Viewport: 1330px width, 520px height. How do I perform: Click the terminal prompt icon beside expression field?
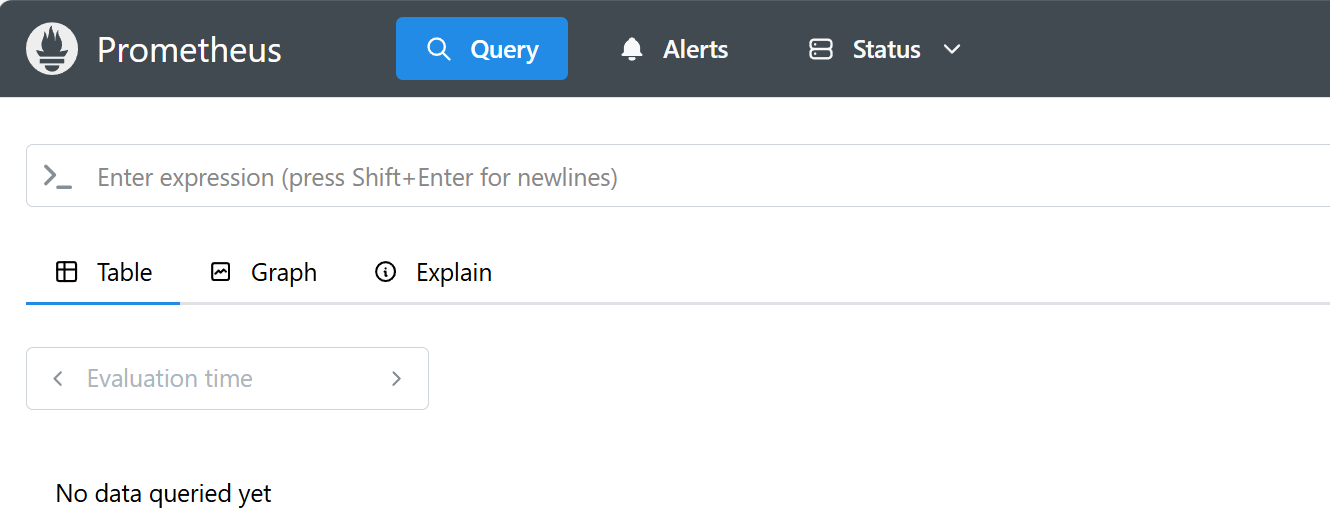tap(58, 177)
